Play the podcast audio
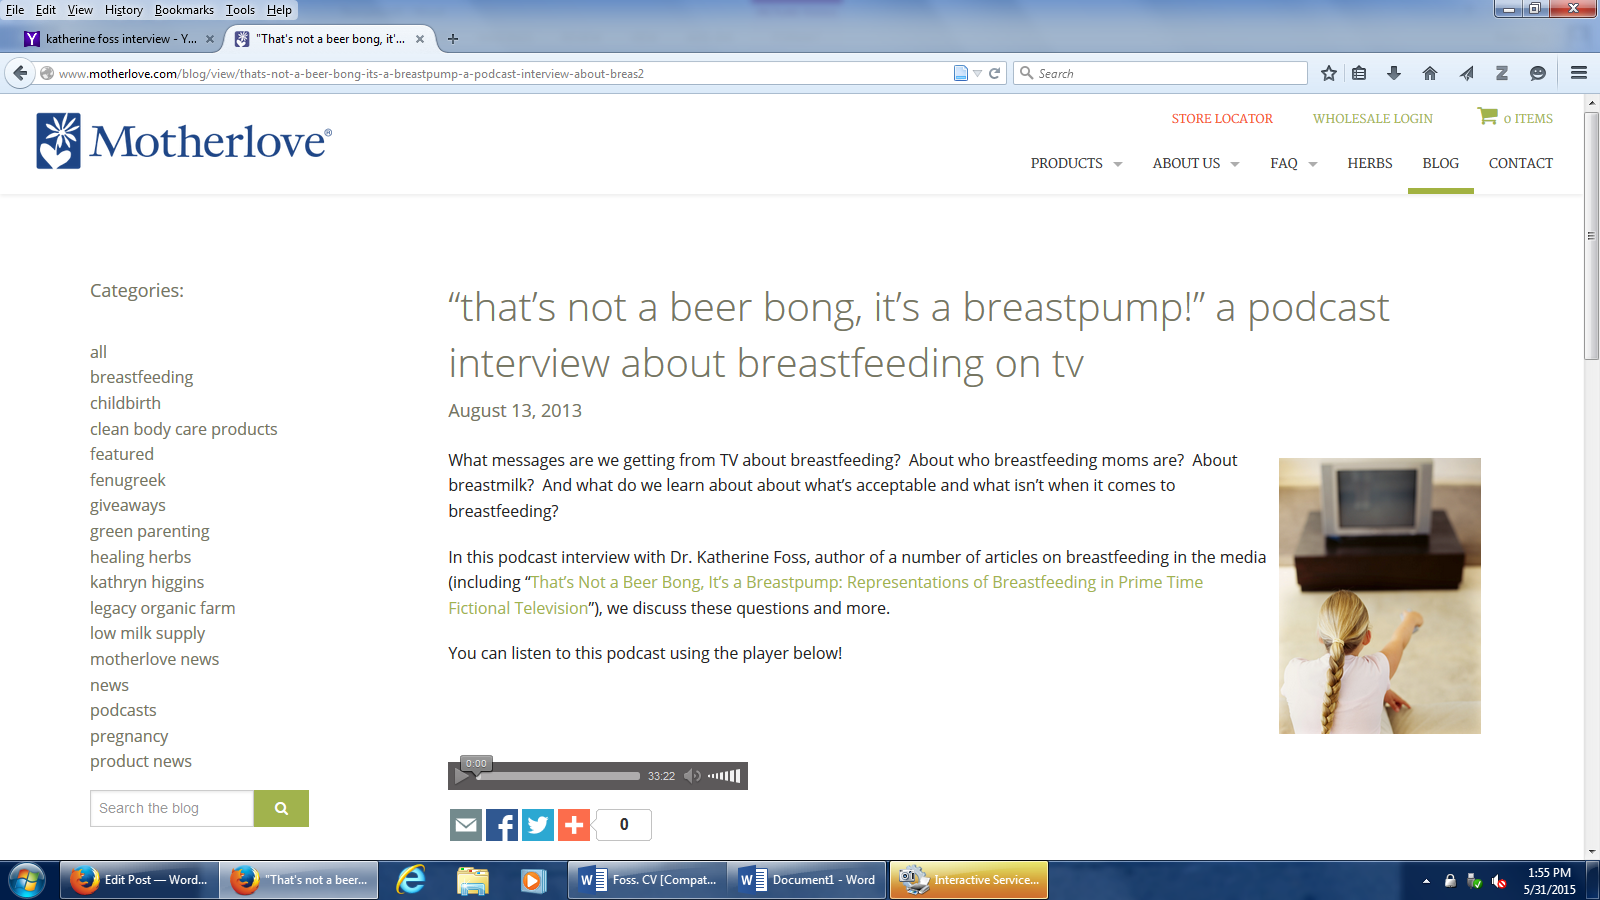This screenshot has height=900, width=1600. tap(462, 776)
